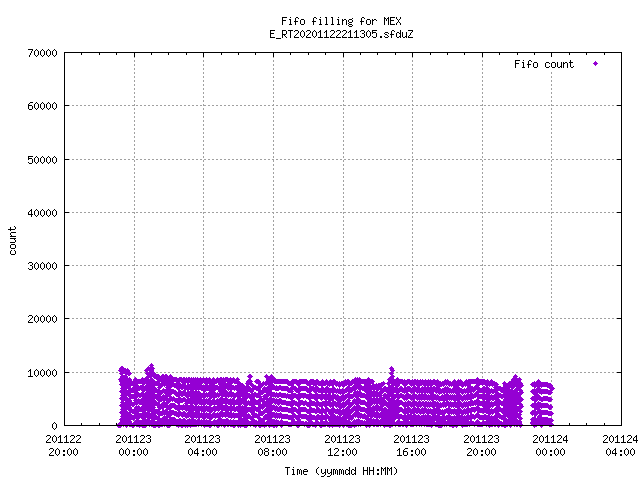Click the x-axis tick '201123 20:00'
The width and height of the screenshot is (640, 480).
pos(481,446)
